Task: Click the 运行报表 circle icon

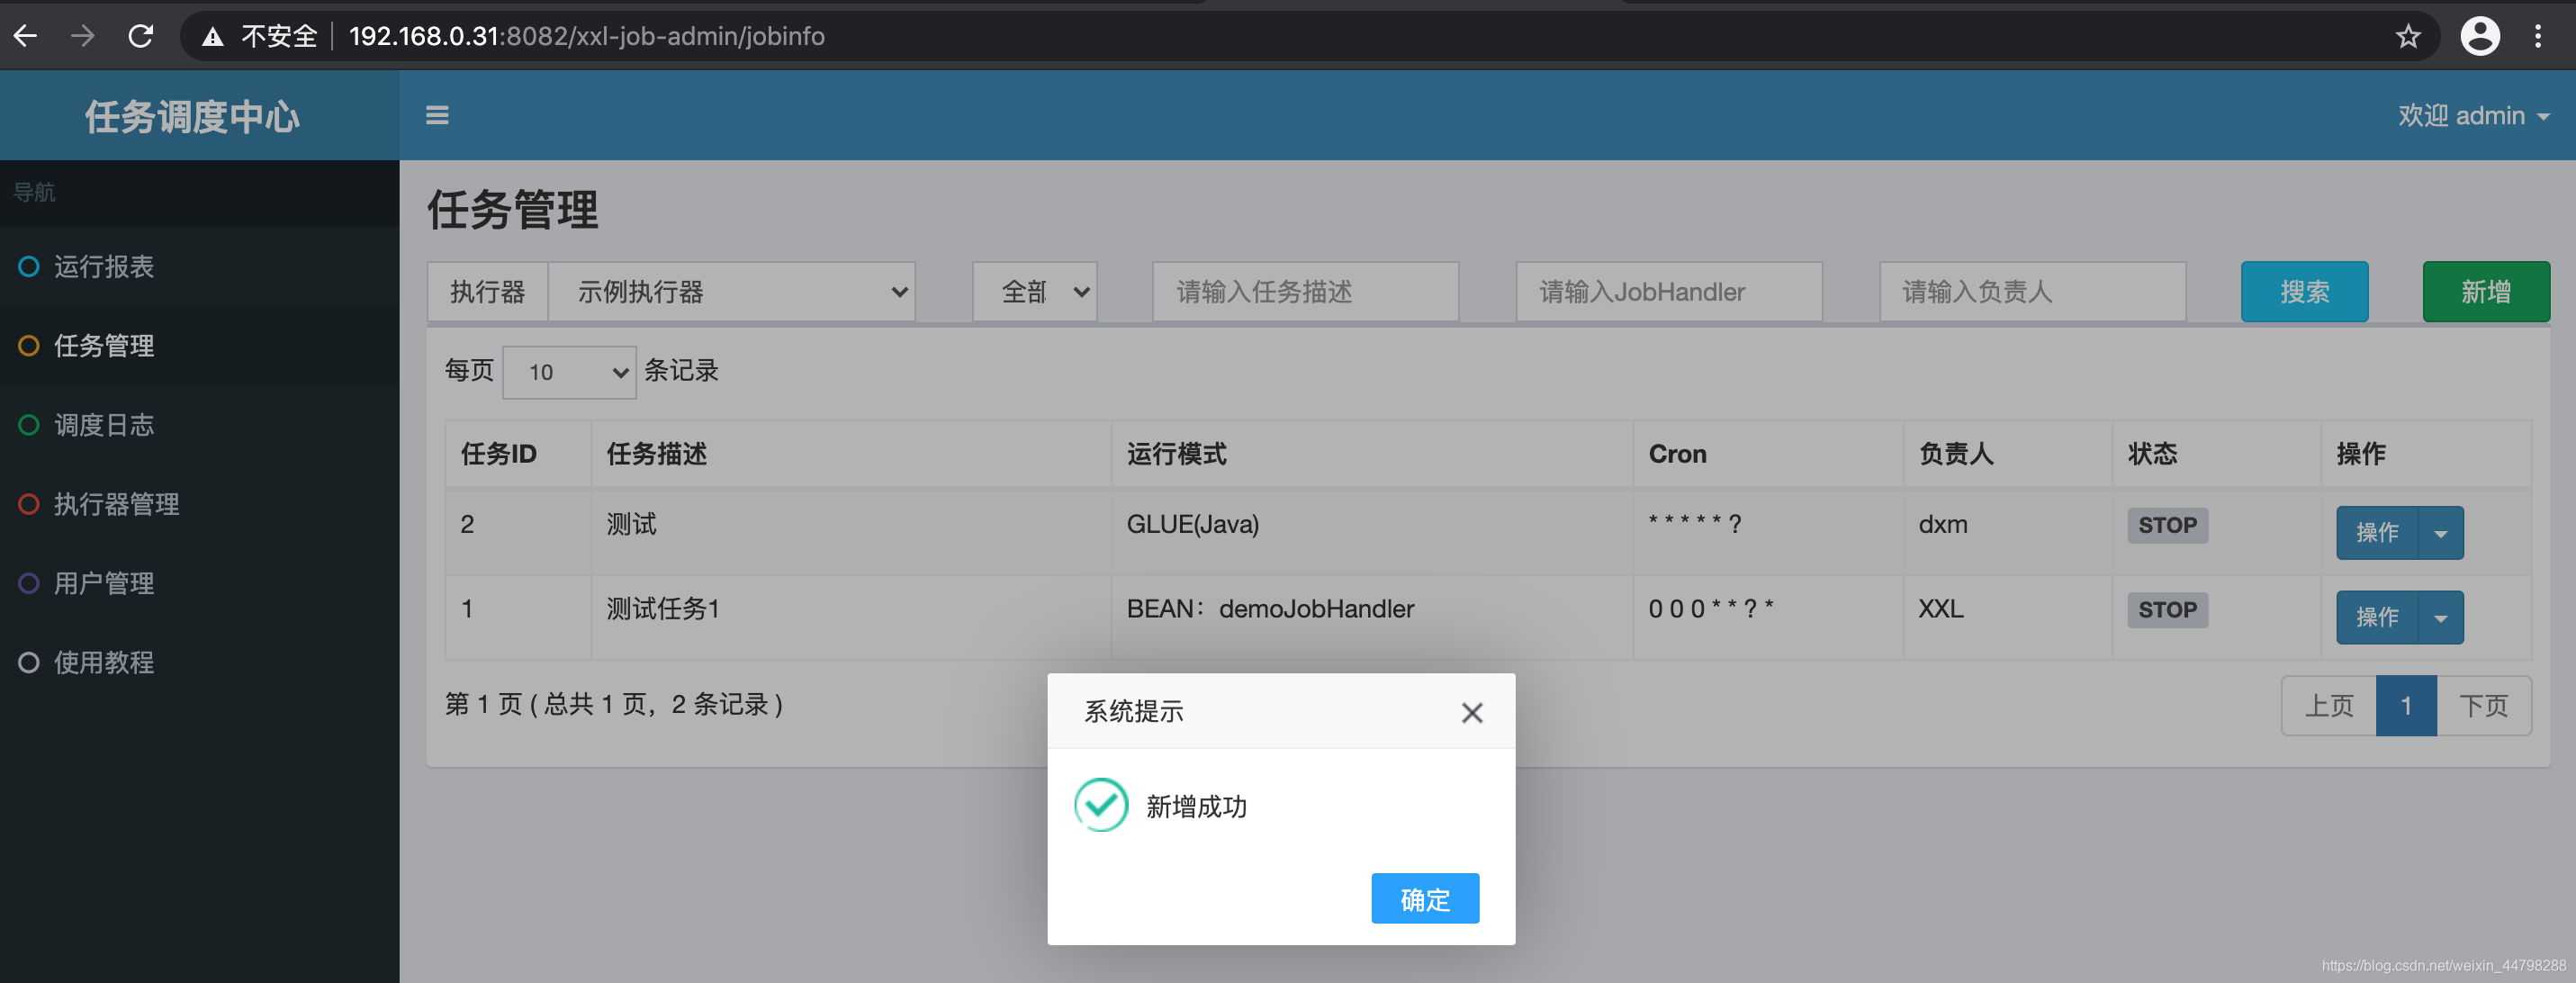Action: pyautogui.click(x=27, y=266)
